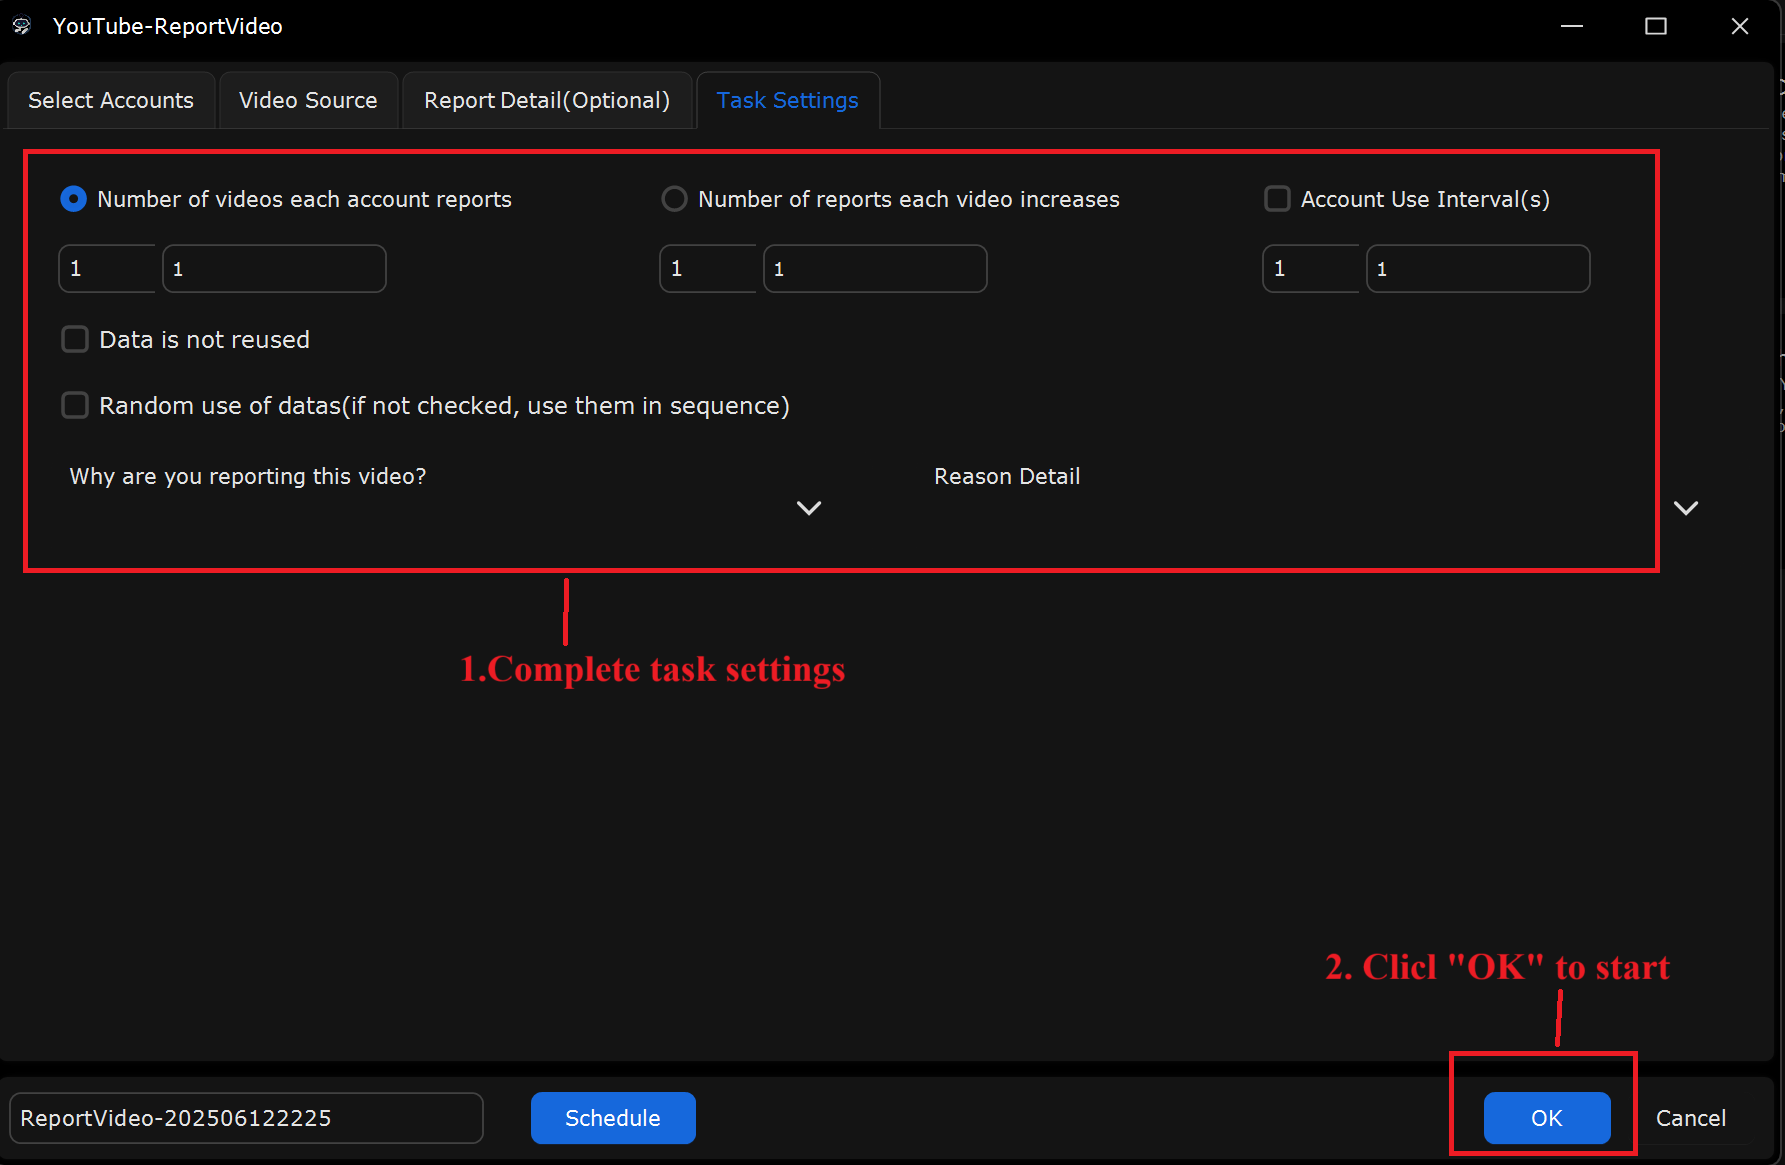Select 'Number of videos each account reports' radio
Viewport: 1785px width, 1165px height.
point(74,199)
